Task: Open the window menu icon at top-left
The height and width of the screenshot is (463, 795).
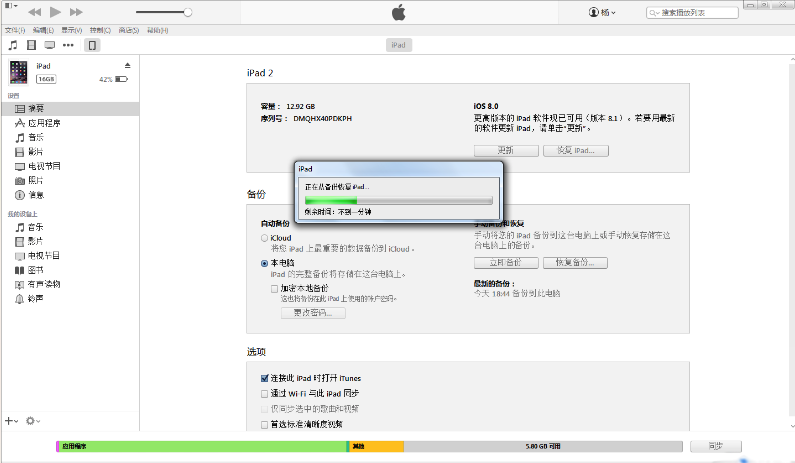Action: (x=11, y=6)
